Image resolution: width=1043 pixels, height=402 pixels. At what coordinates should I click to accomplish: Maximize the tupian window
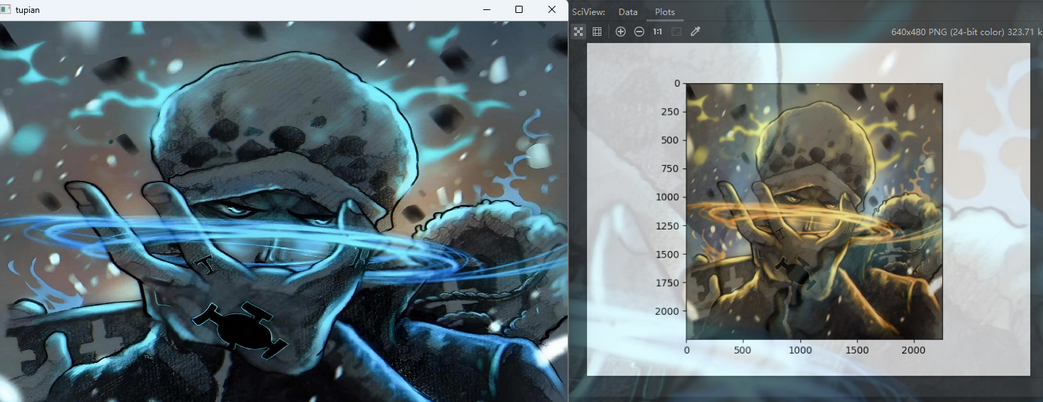tap(519, 9)
